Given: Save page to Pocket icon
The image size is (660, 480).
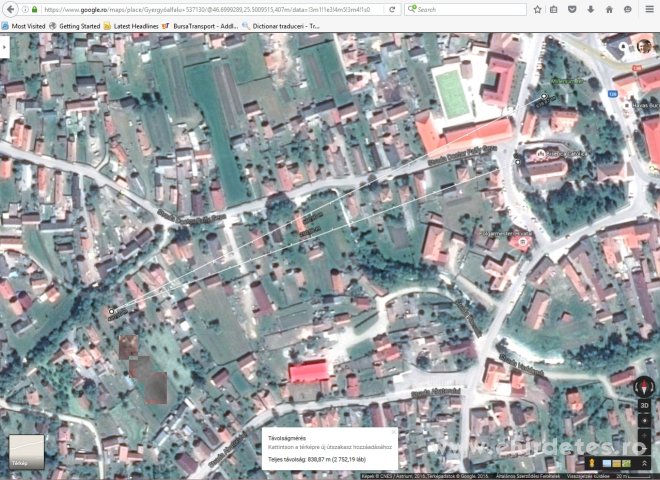Looking at the screenshot, I should [x=572, y=9].
